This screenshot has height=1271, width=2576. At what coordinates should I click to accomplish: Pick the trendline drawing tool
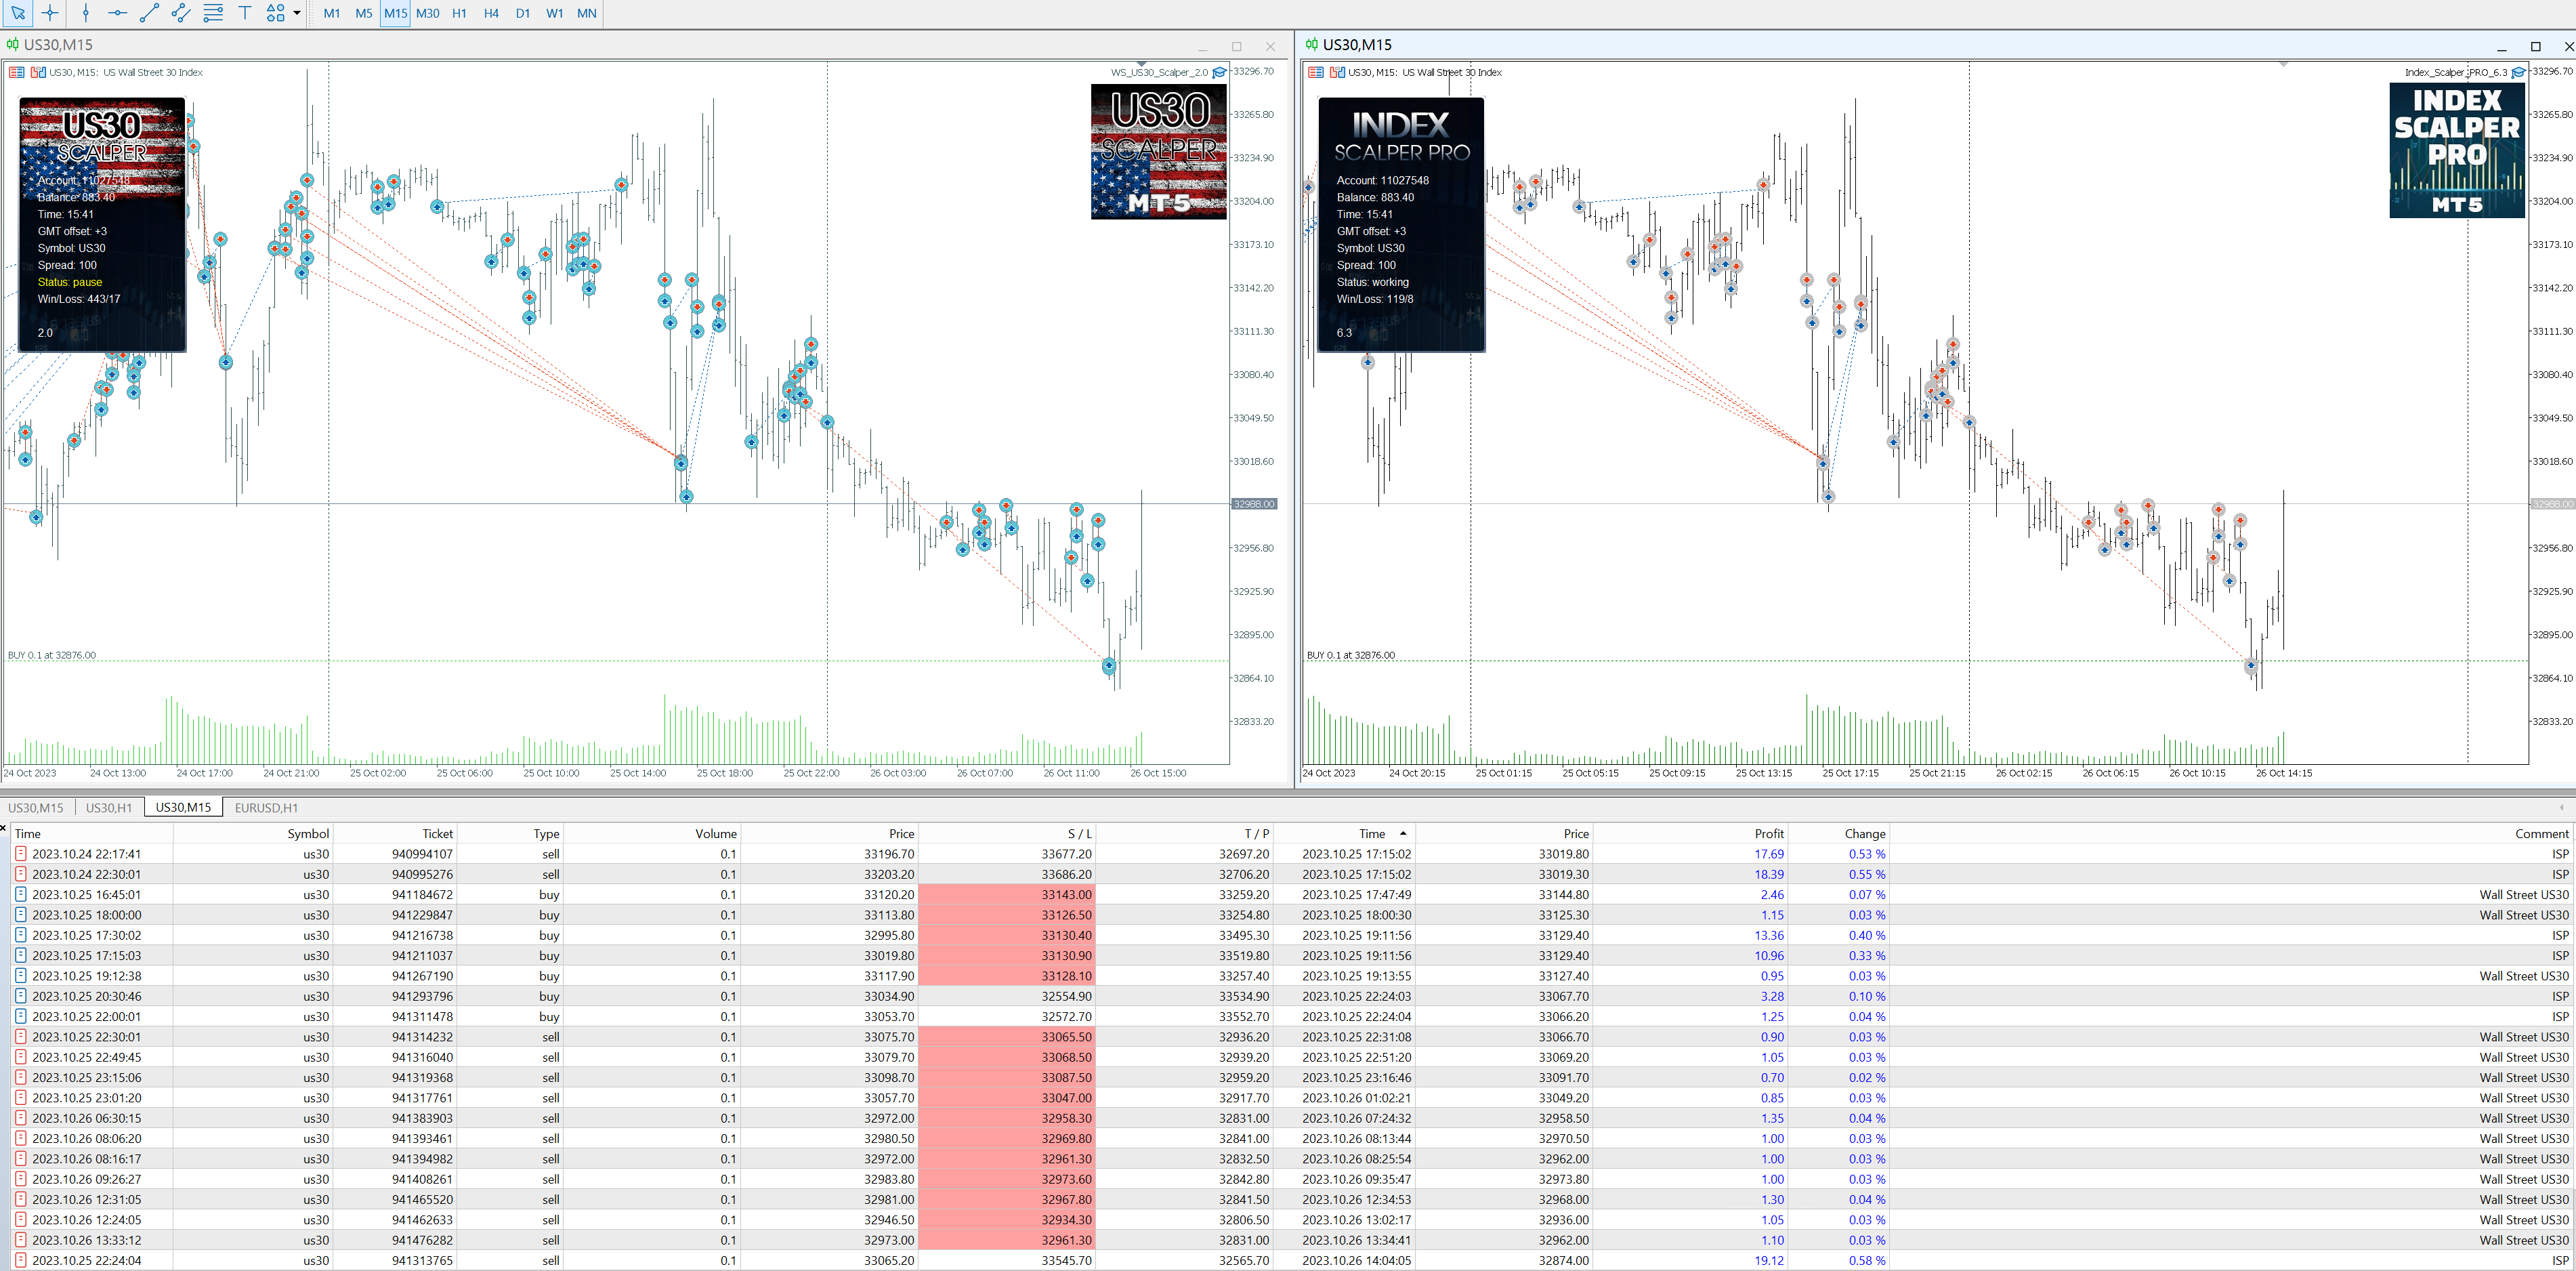point(149,13)
